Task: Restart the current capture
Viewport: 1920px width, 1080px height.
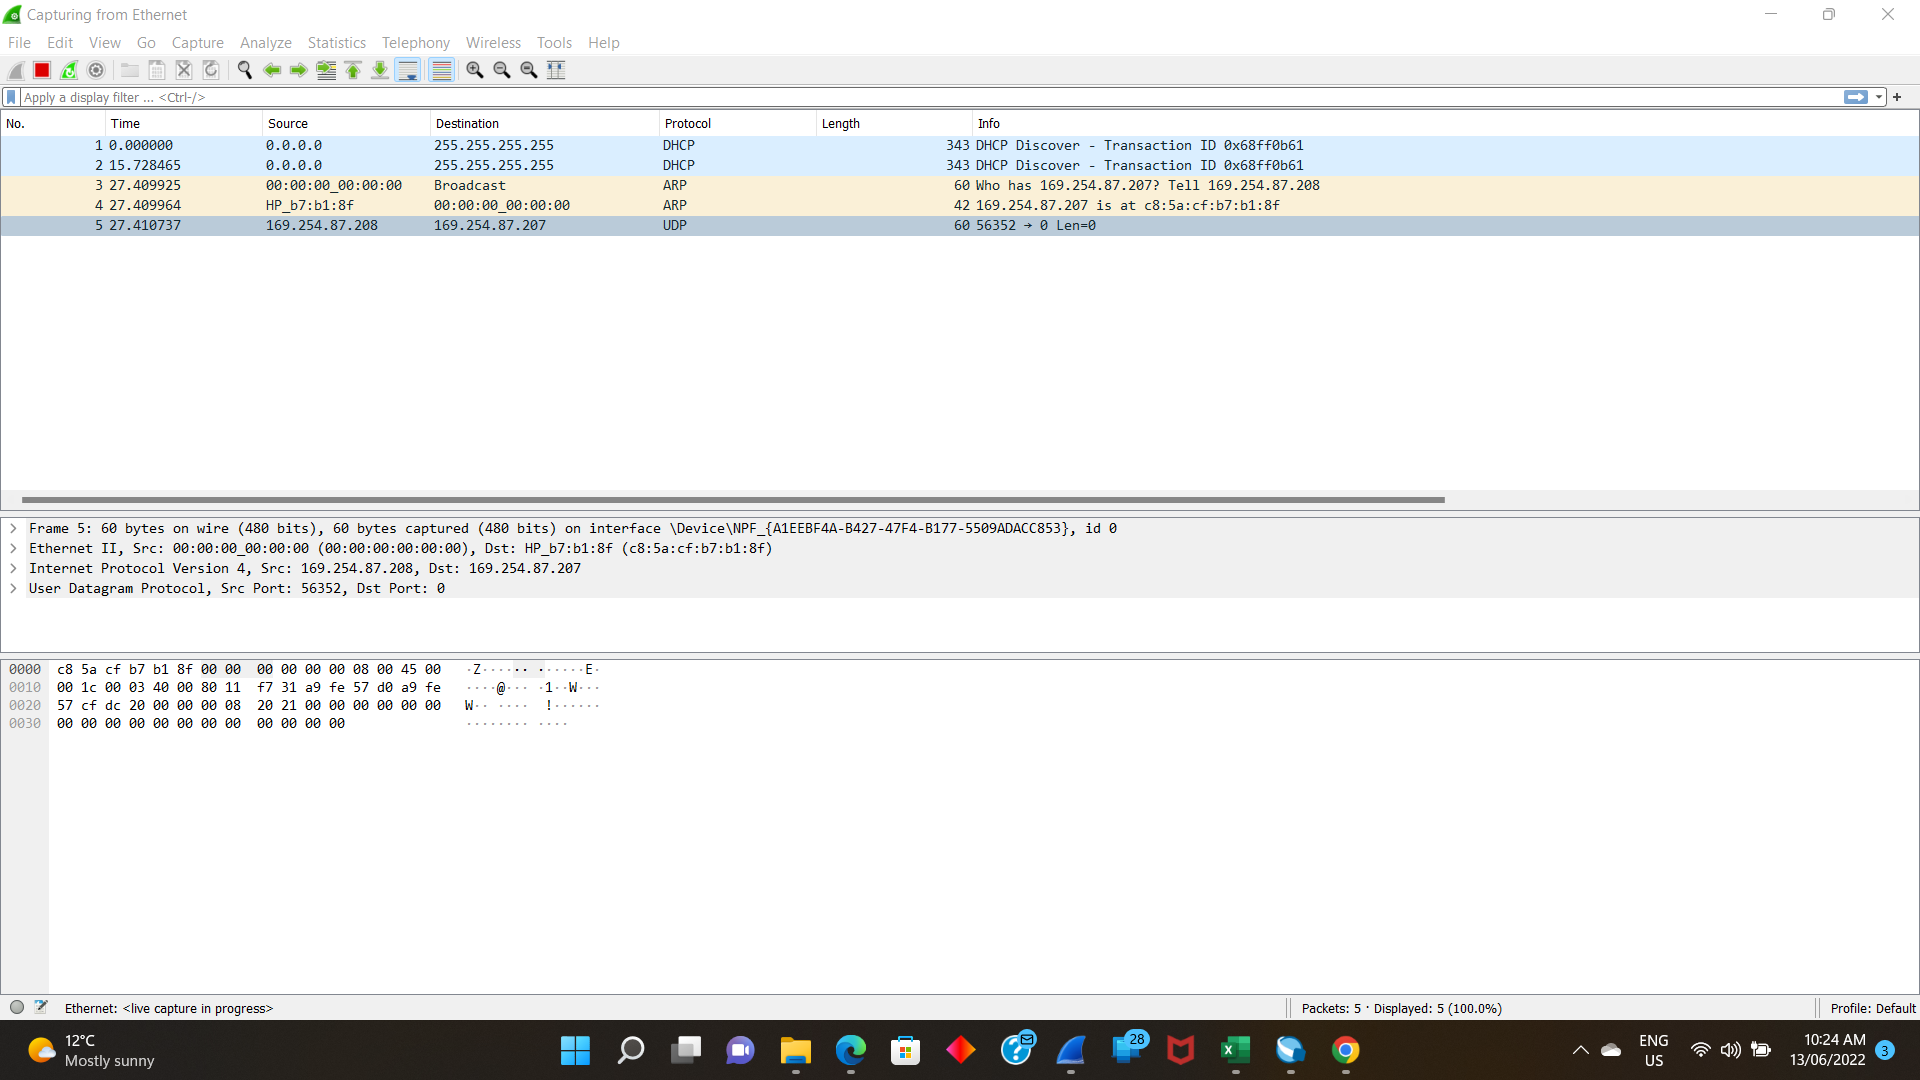Action: pos(69,70)
